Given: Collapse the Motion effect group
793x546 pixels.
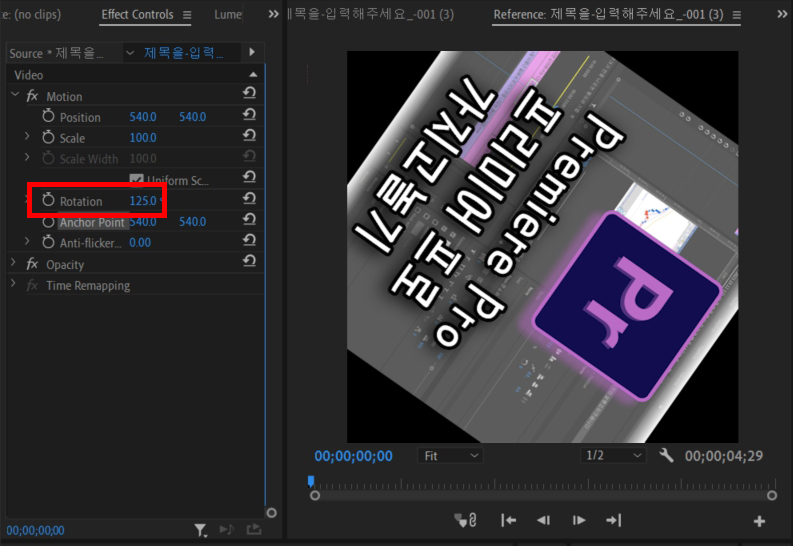Looking at the screenshot, I should (15, 95).
